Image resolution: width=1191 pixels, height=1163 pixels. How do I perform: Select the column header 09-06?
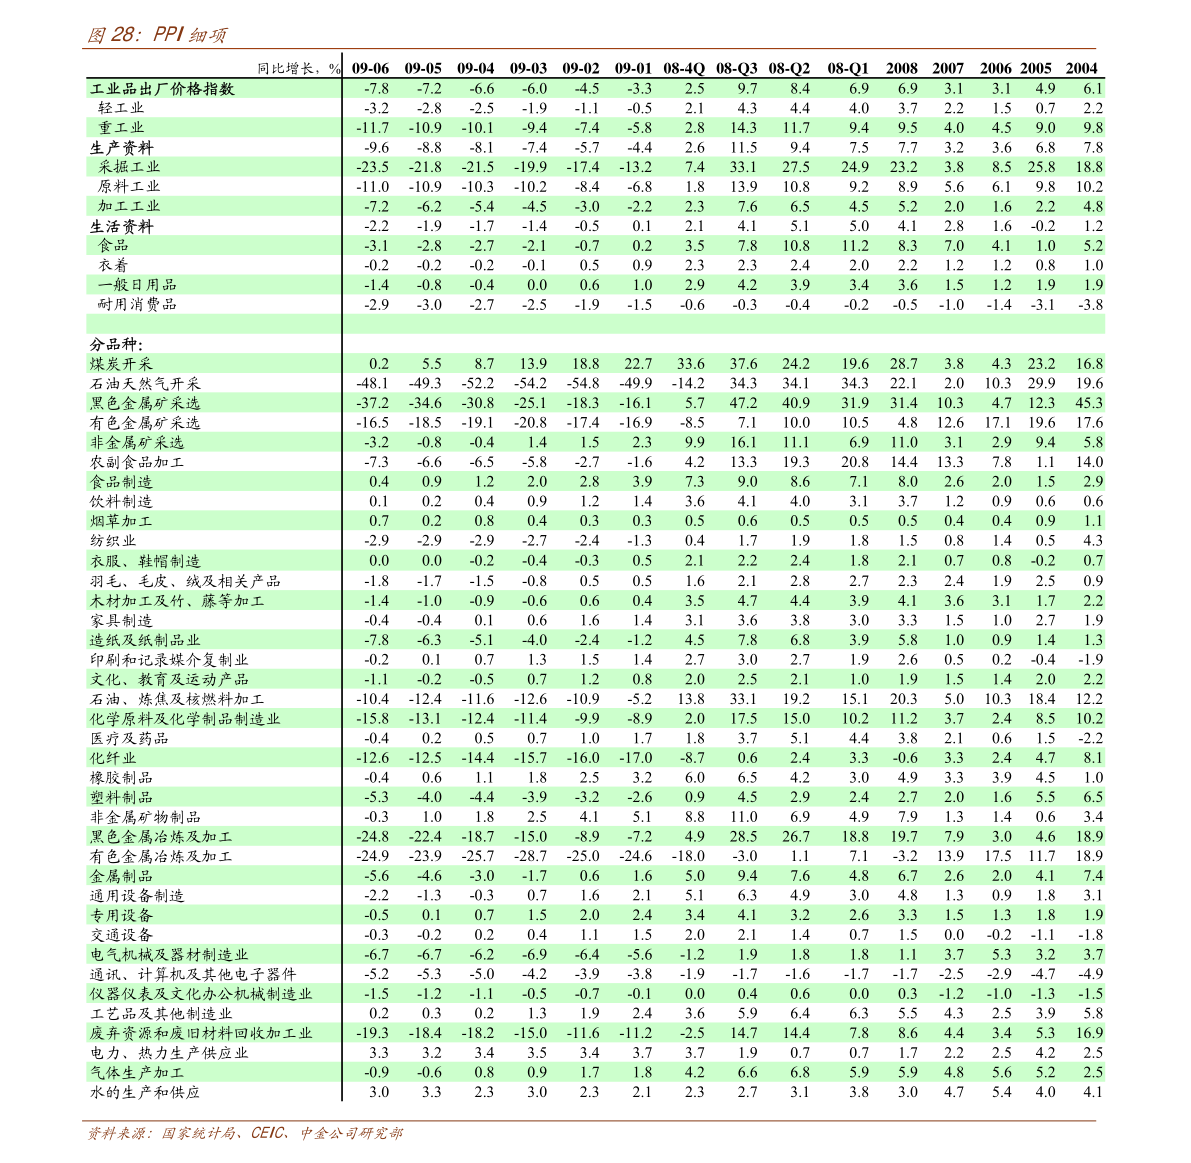pos(371,68)
